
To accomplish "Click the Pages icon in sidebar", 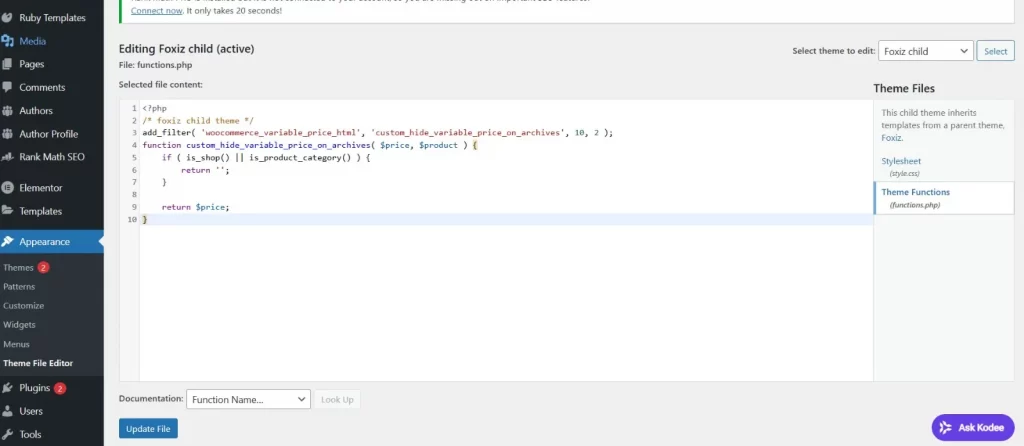I will [9, 64].
